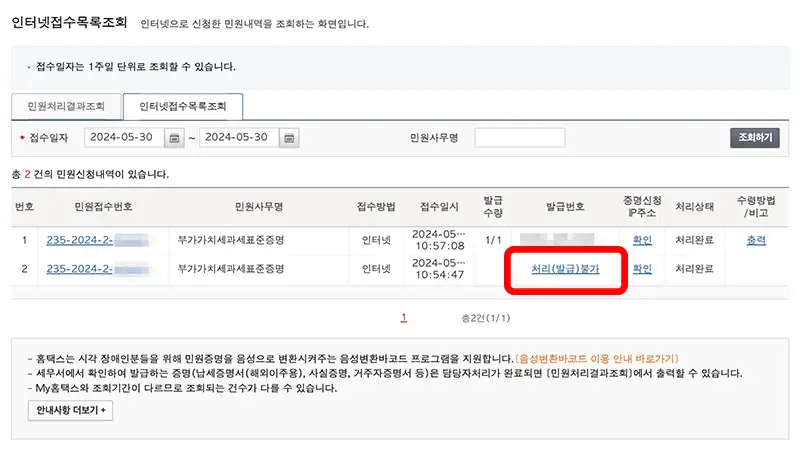Click 접수일시 column header
Viewport: 800px width, 452px height.
(x=439, y=207)
